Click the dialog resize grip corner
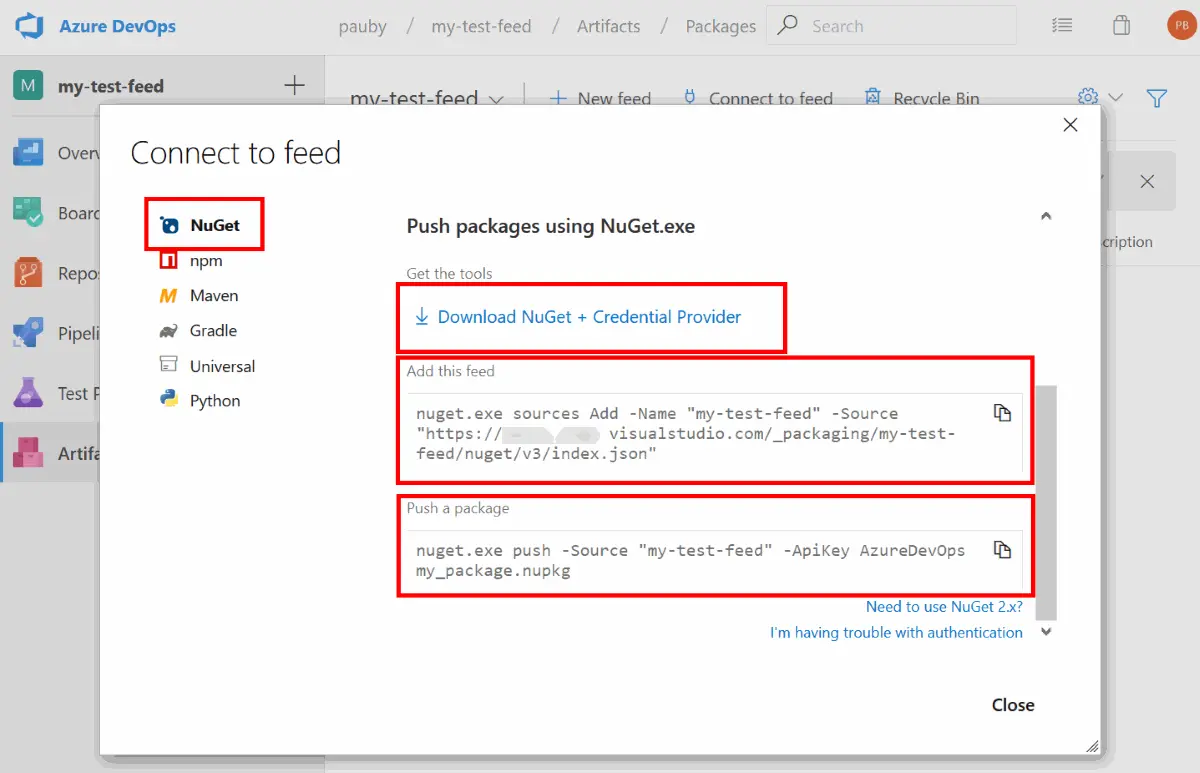The height and width of the screenshot is (773, 1200). 1092,745
